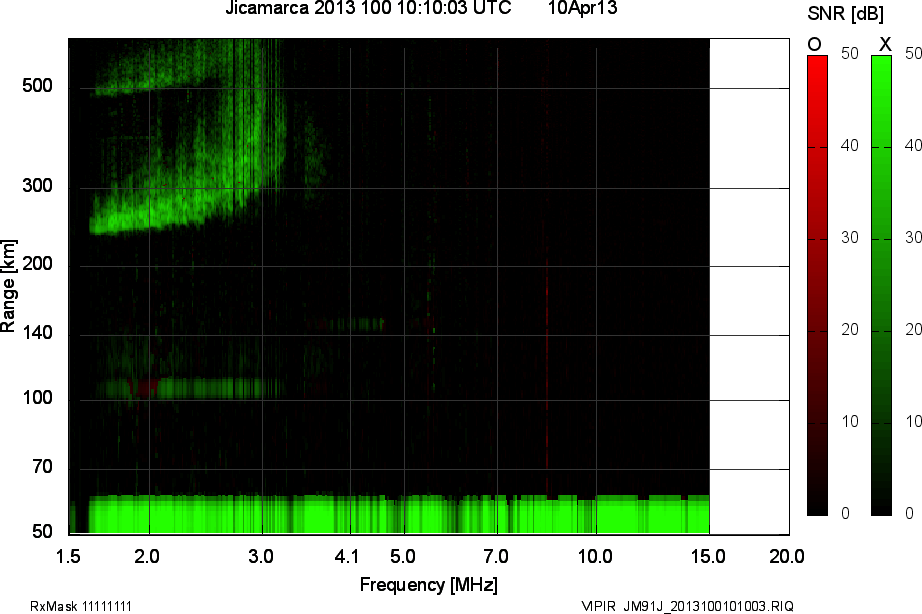
Task: Click the '50' range tick label on the left axis
Action: 42,532
